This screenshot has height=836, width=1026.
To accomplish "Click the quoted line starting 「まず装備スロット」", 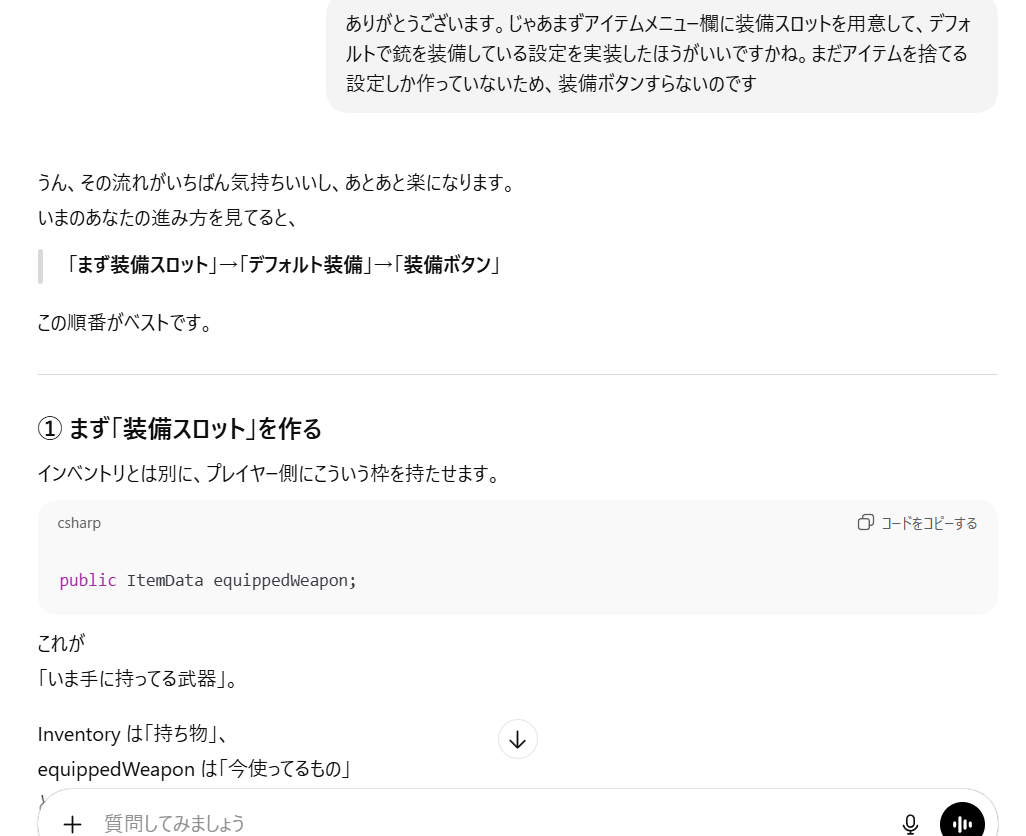I will (284, 265).
